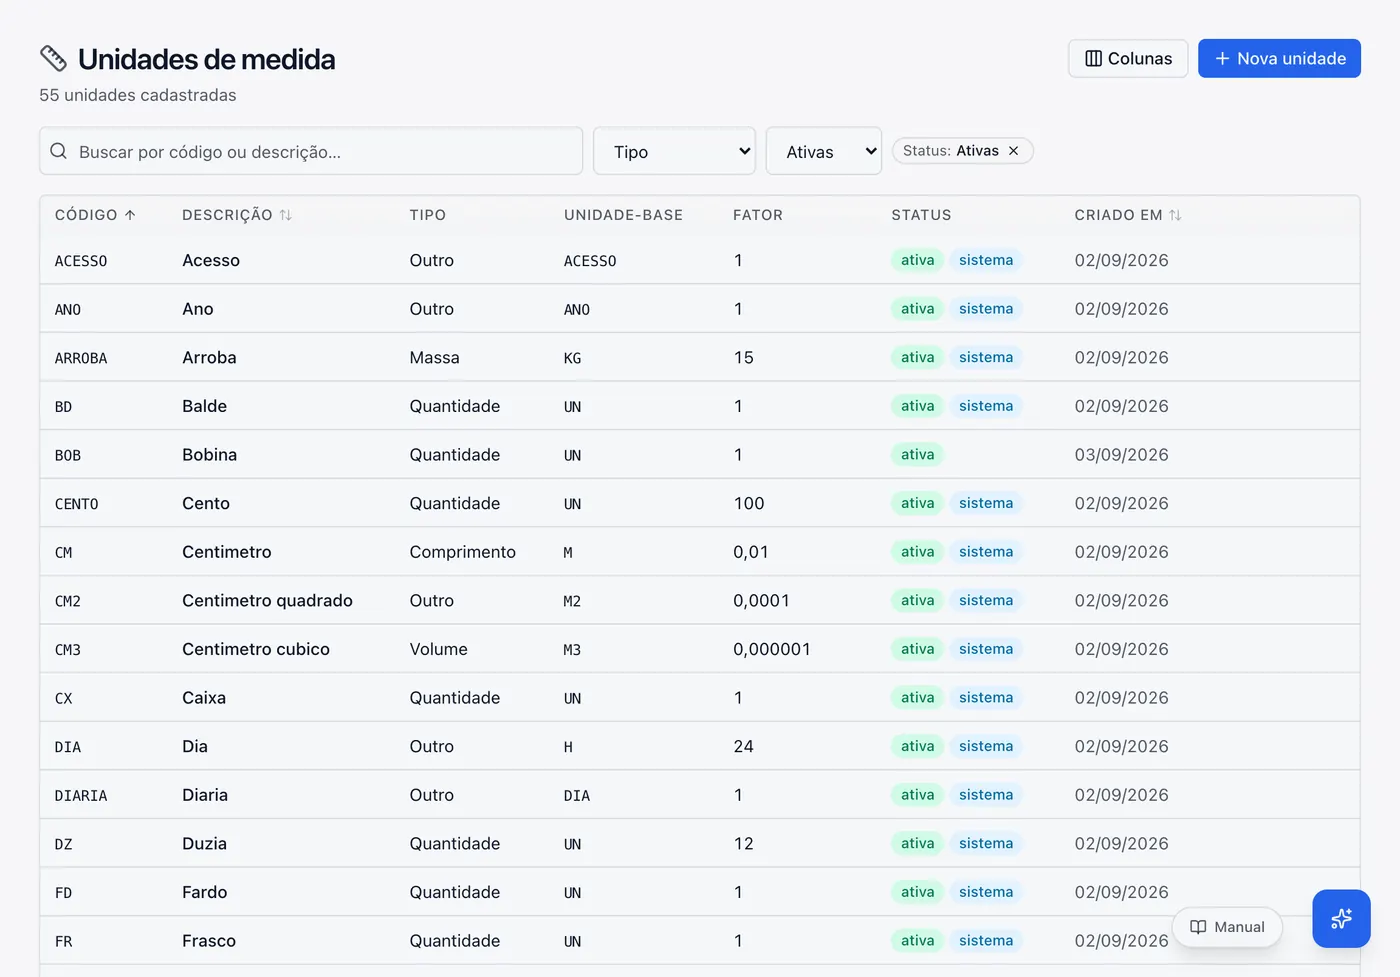Viewport: 1400px width, 977px height.
Task: Select the Bobina description cell
Action: pyautogui.click(x=210, y=455)
